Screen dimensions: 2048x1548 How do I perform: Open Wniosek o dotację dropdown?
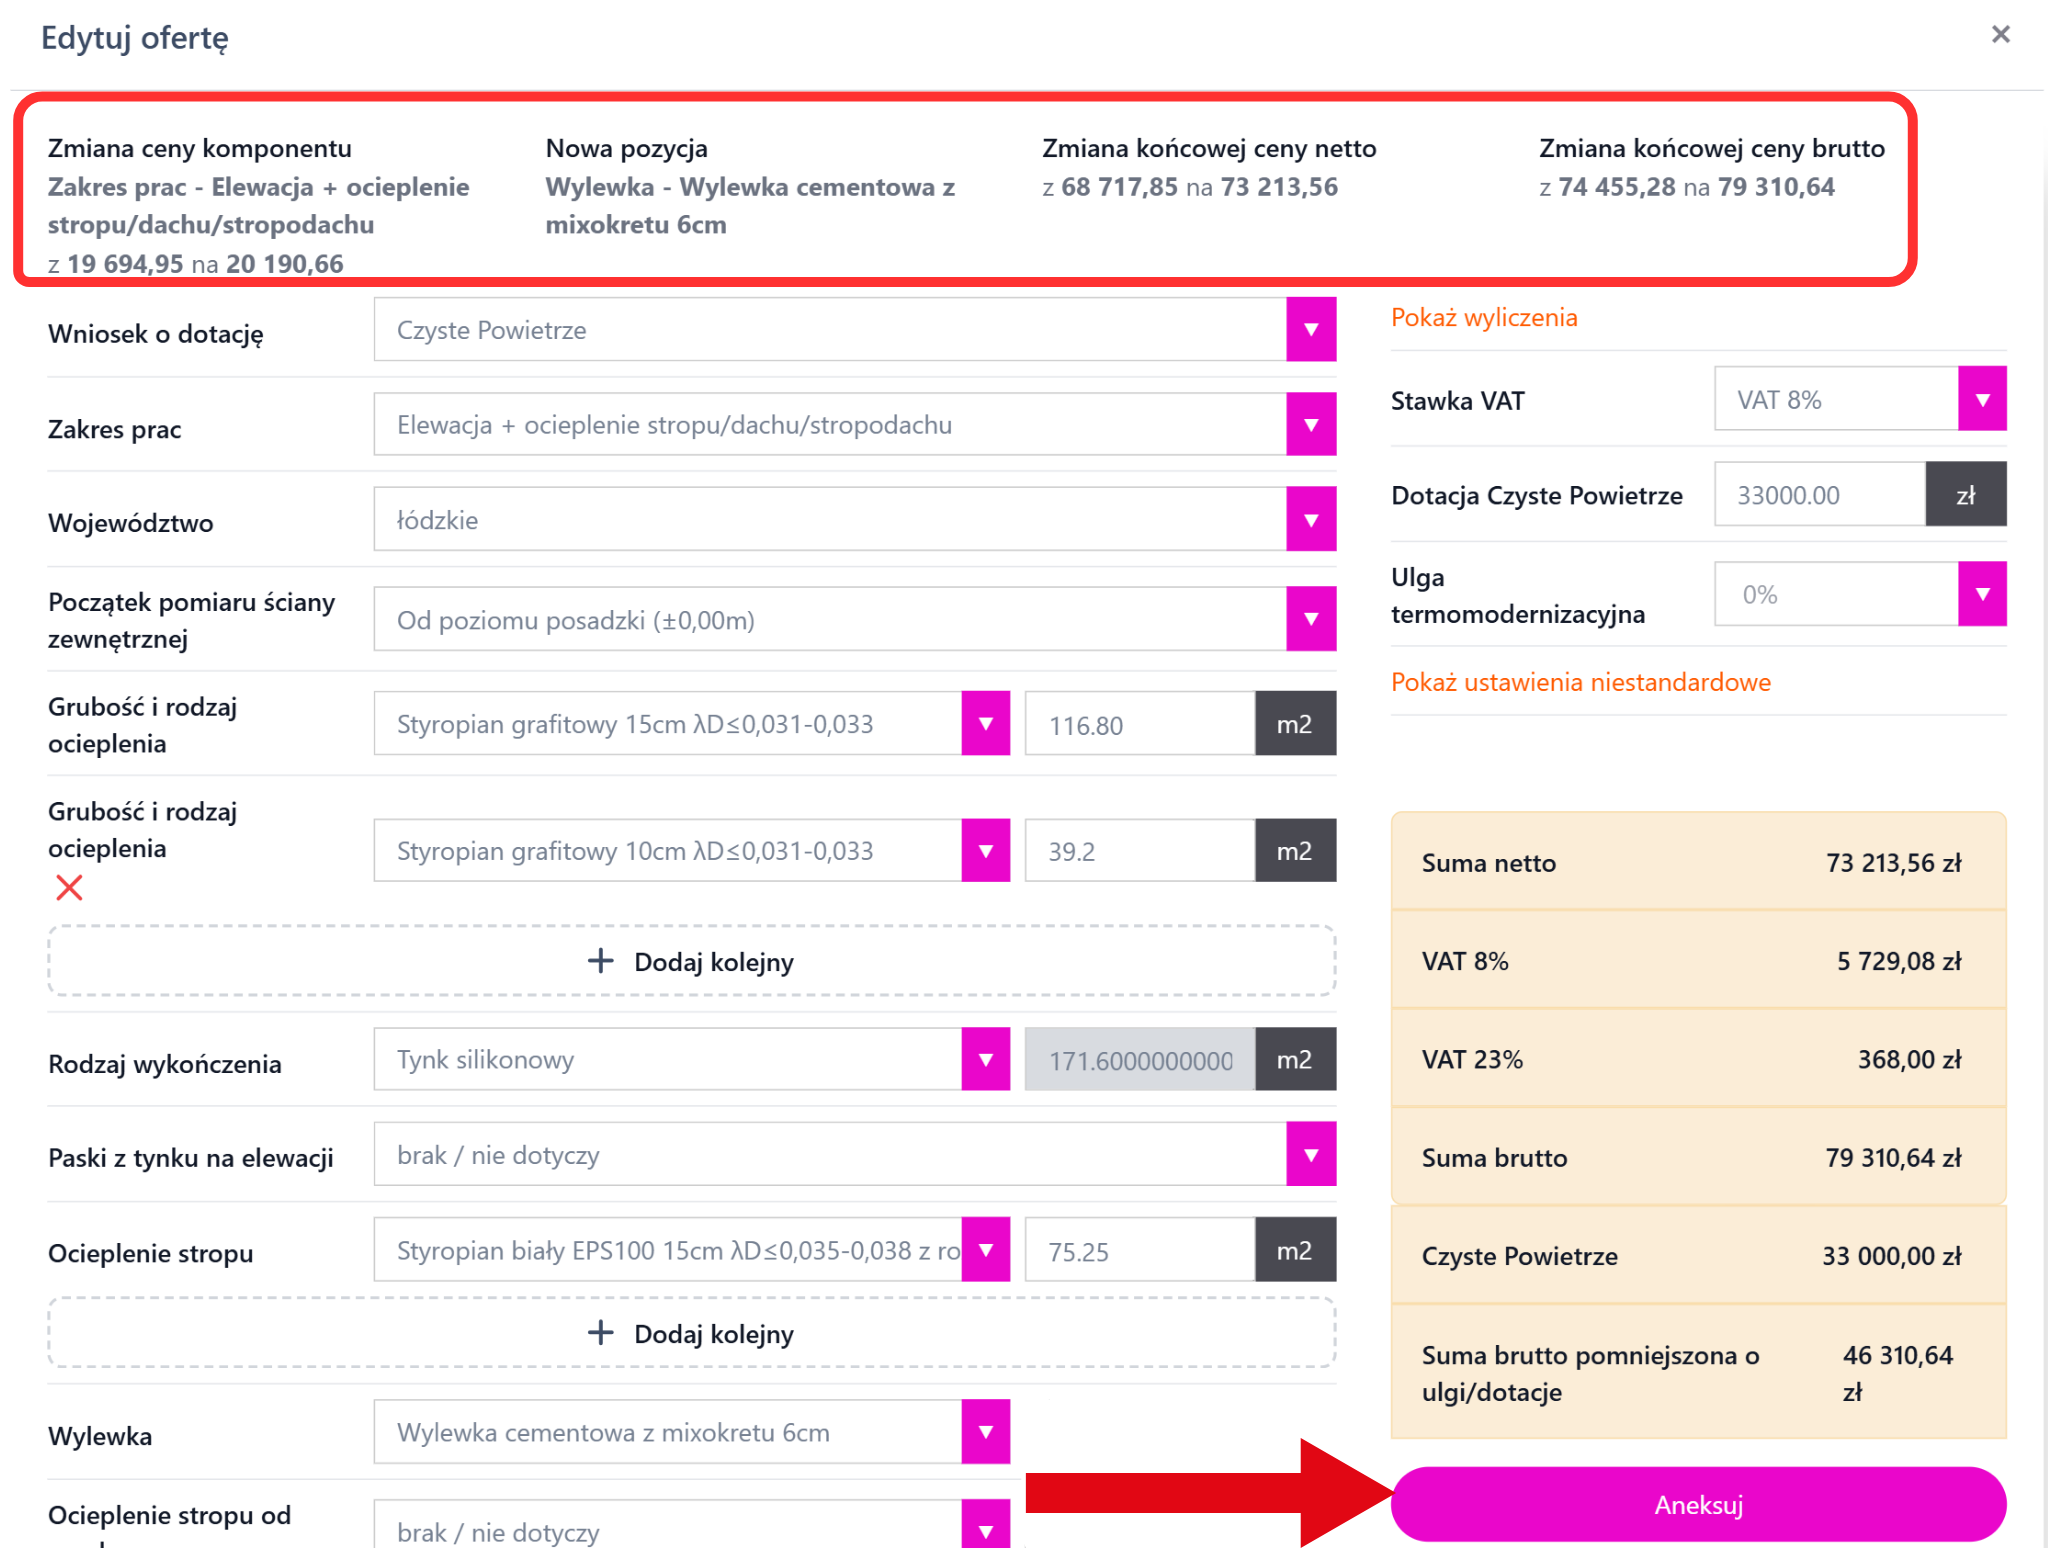[x=1310, y=330]
